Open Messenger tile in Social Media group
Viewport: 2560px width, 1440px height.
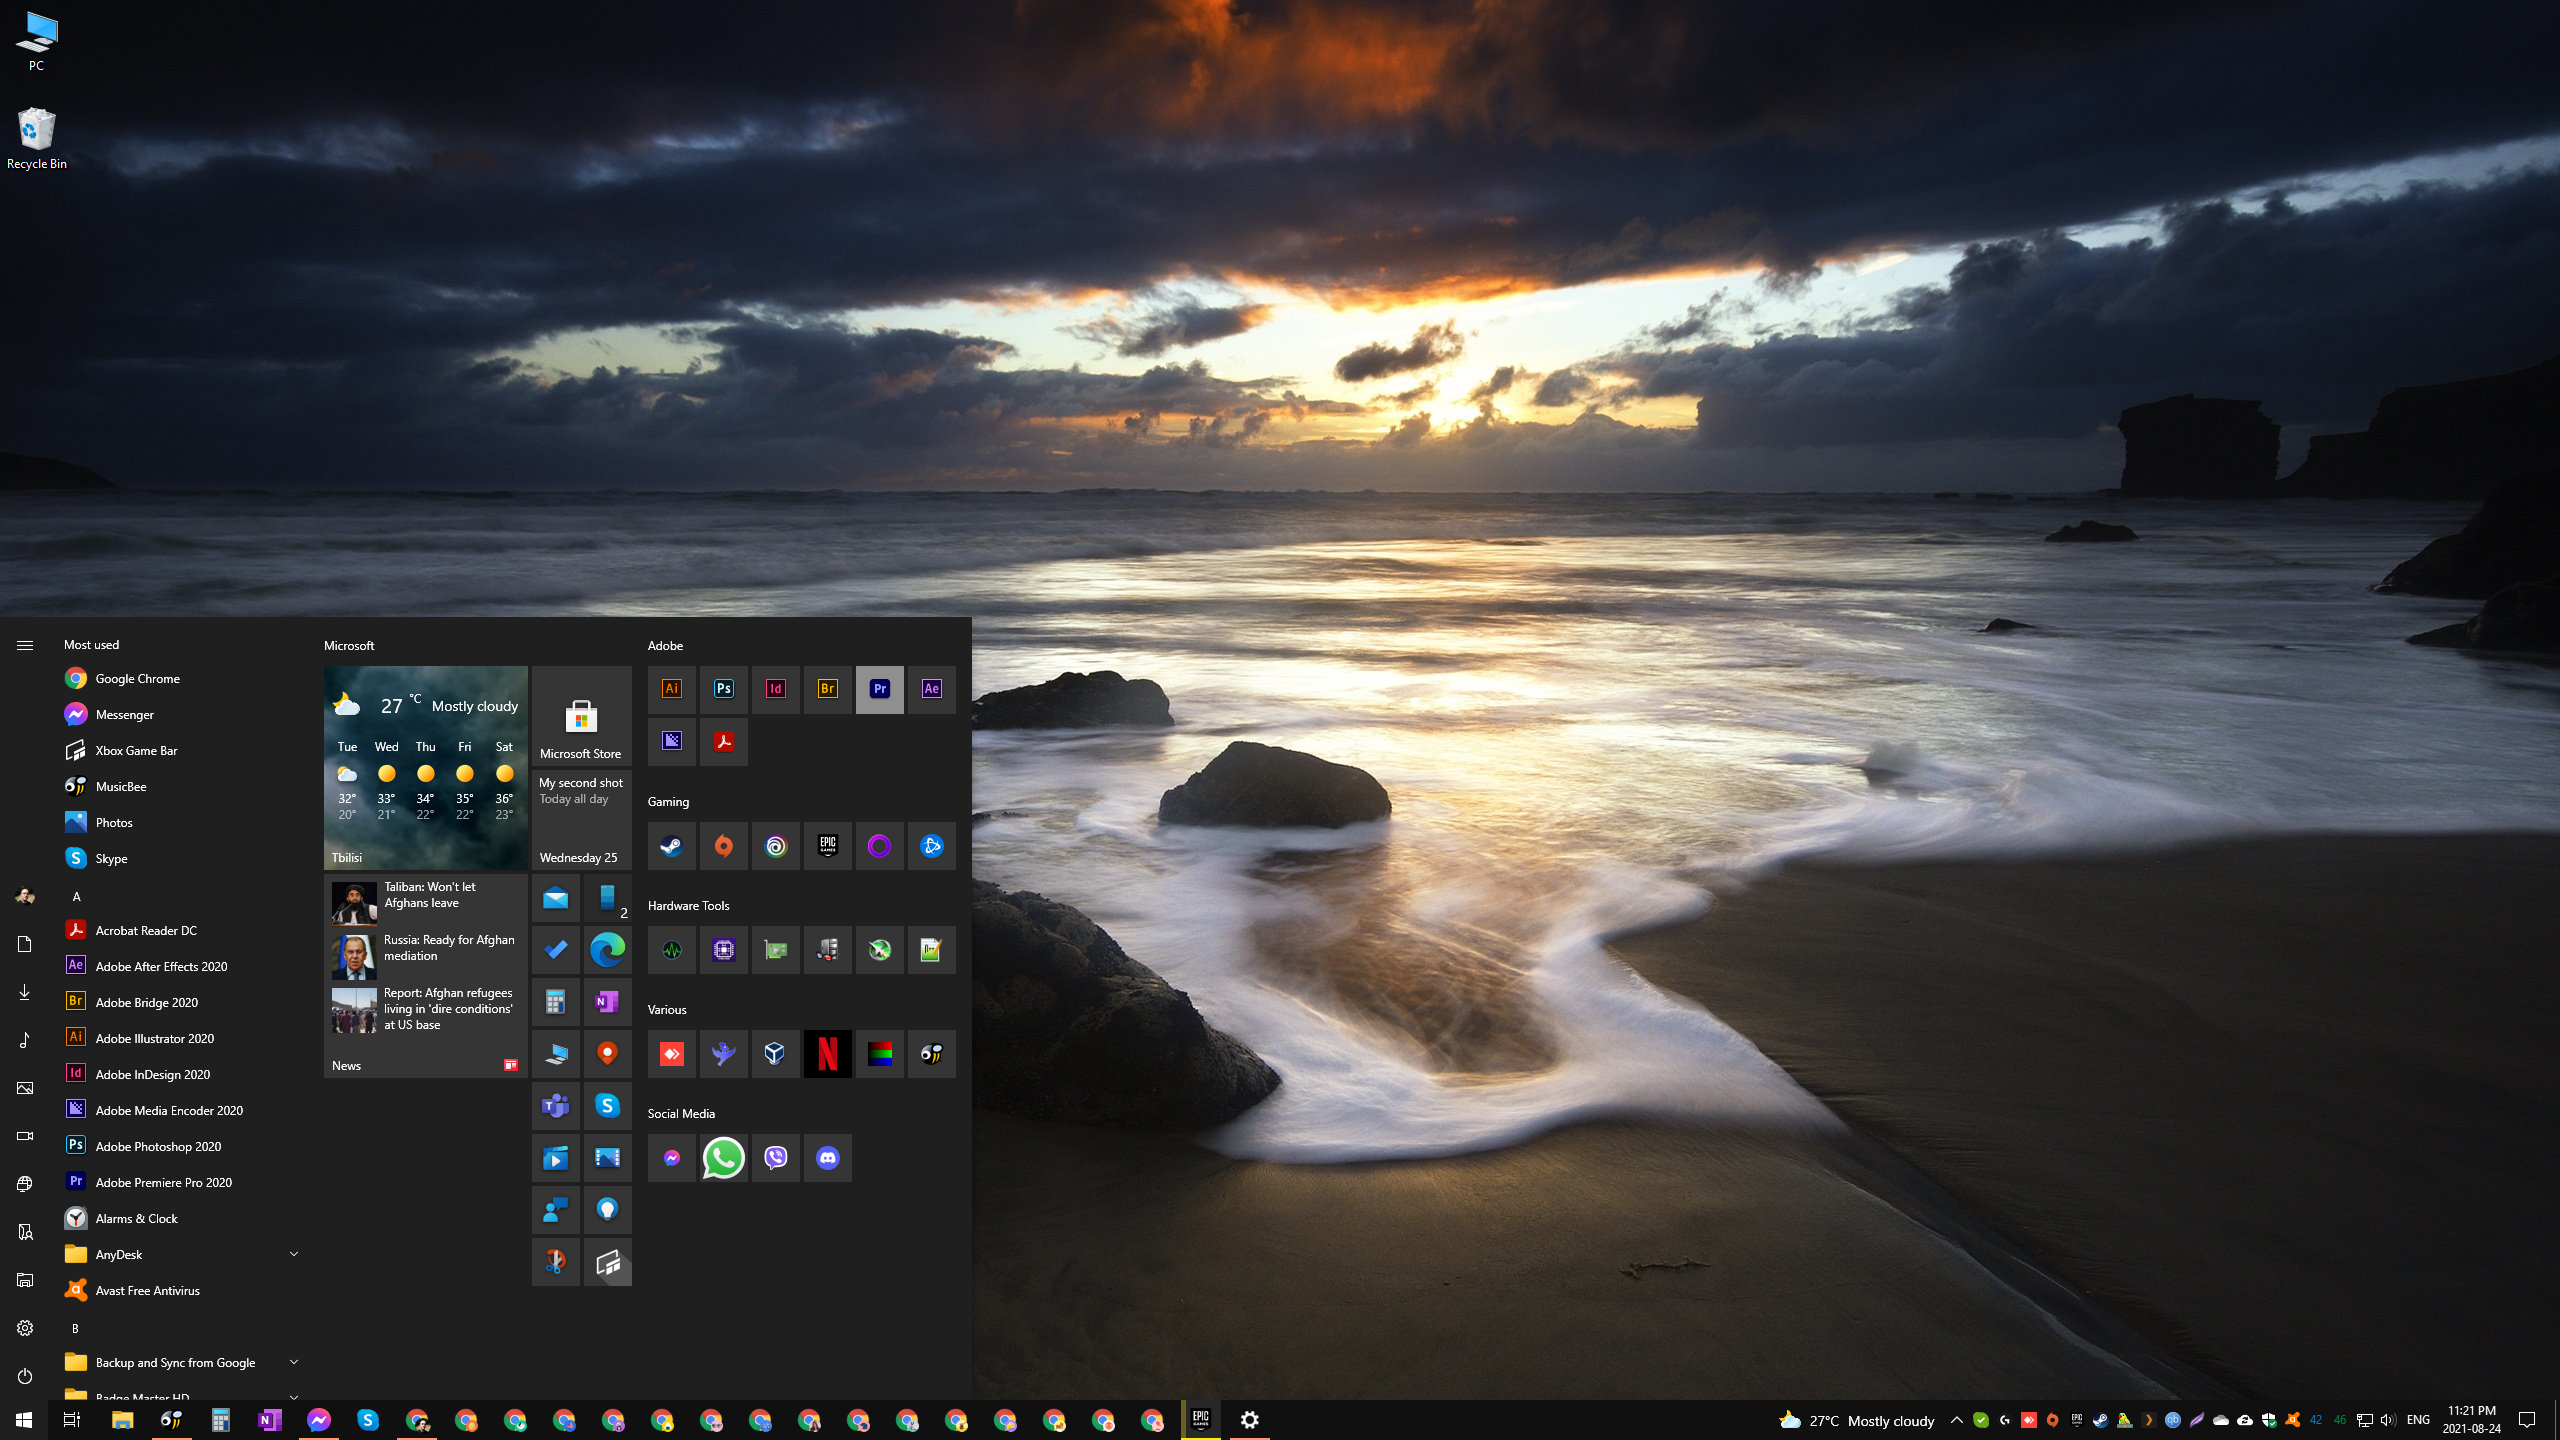point(671,1158)
